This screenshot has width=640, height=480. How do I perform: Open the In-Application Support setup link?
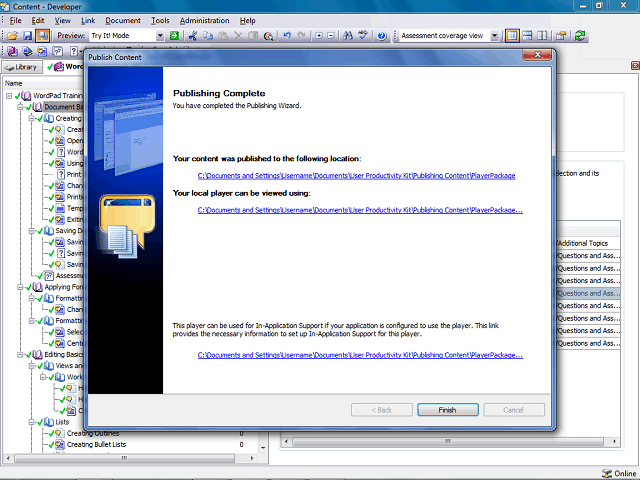pos(360,355)
